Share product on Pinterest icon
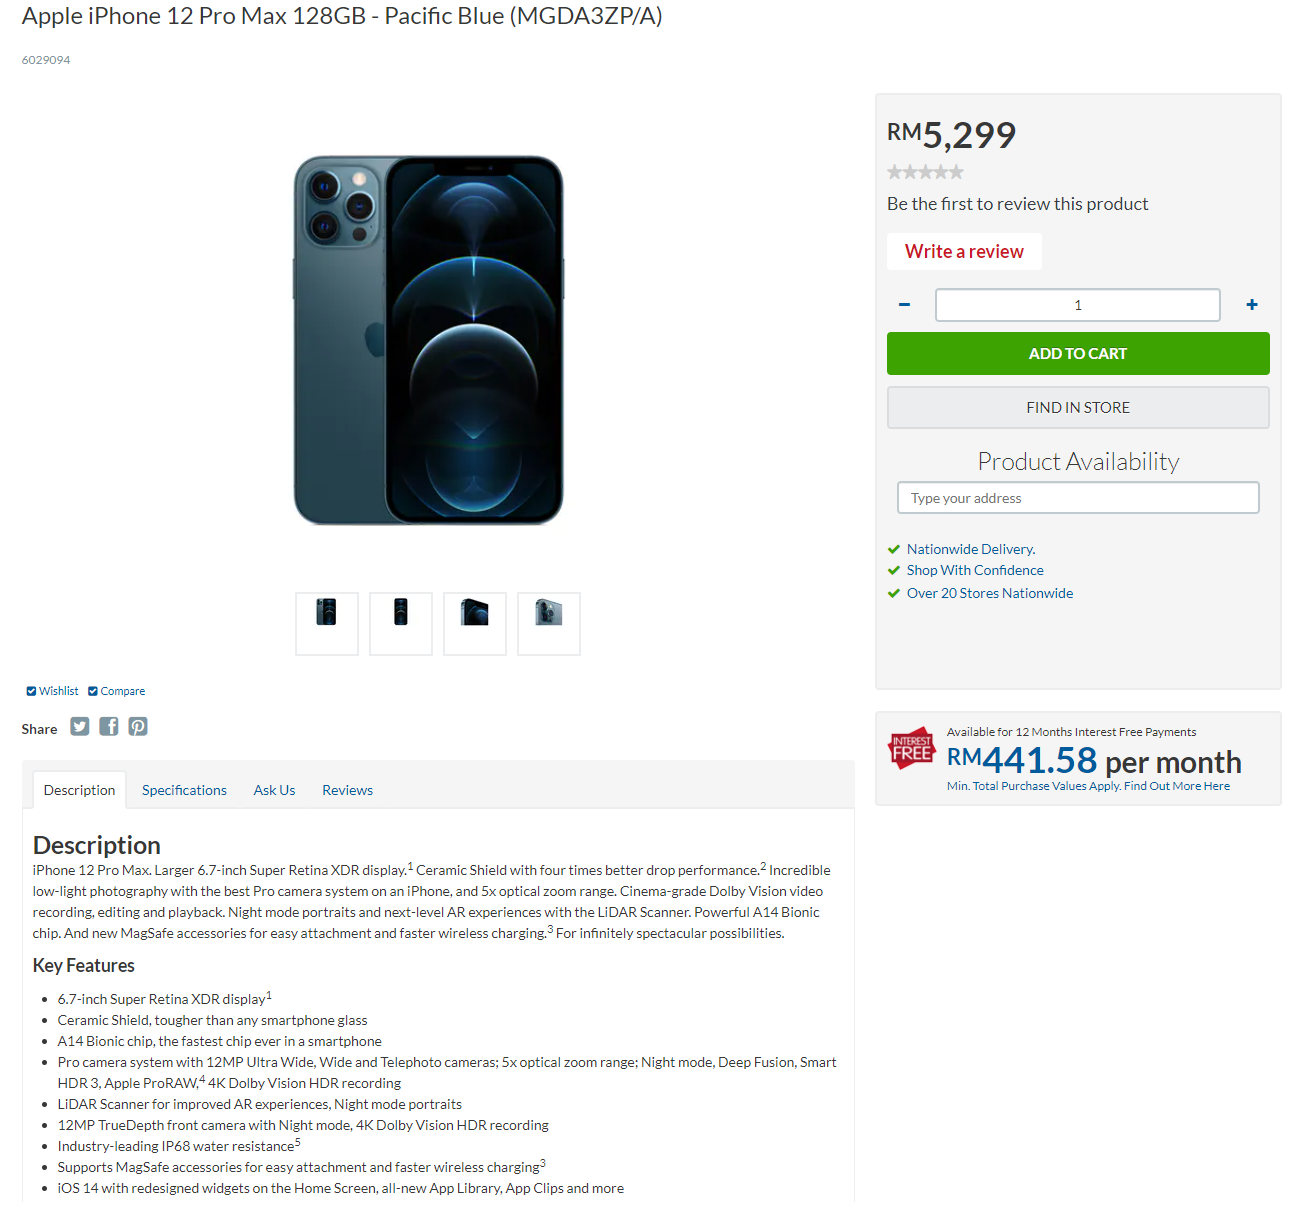This screenshot has height=1226, width=1310. click(x=138, y=727)
